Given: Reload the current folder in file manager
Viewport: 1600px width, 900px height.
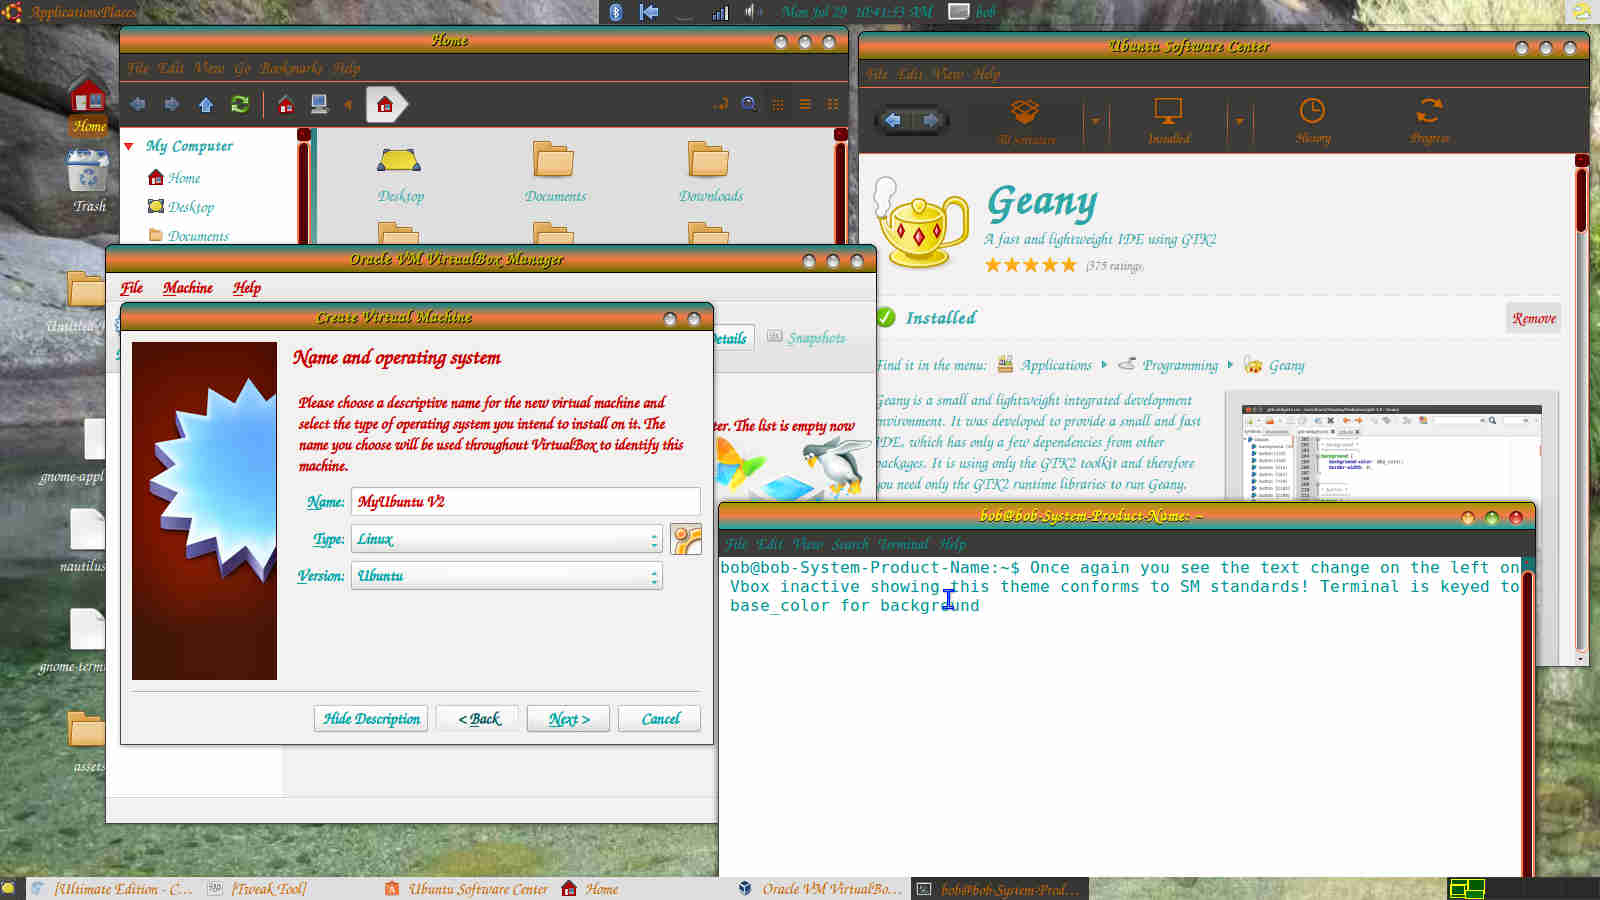Looking at the screenshot, I should tap(240, 104).
